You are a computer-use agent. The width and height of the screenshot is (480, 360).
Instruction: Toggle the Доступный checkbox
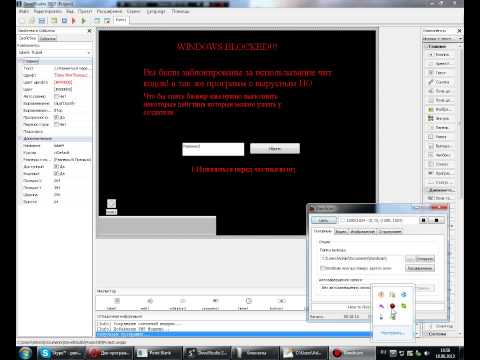[x=57, y=166]
